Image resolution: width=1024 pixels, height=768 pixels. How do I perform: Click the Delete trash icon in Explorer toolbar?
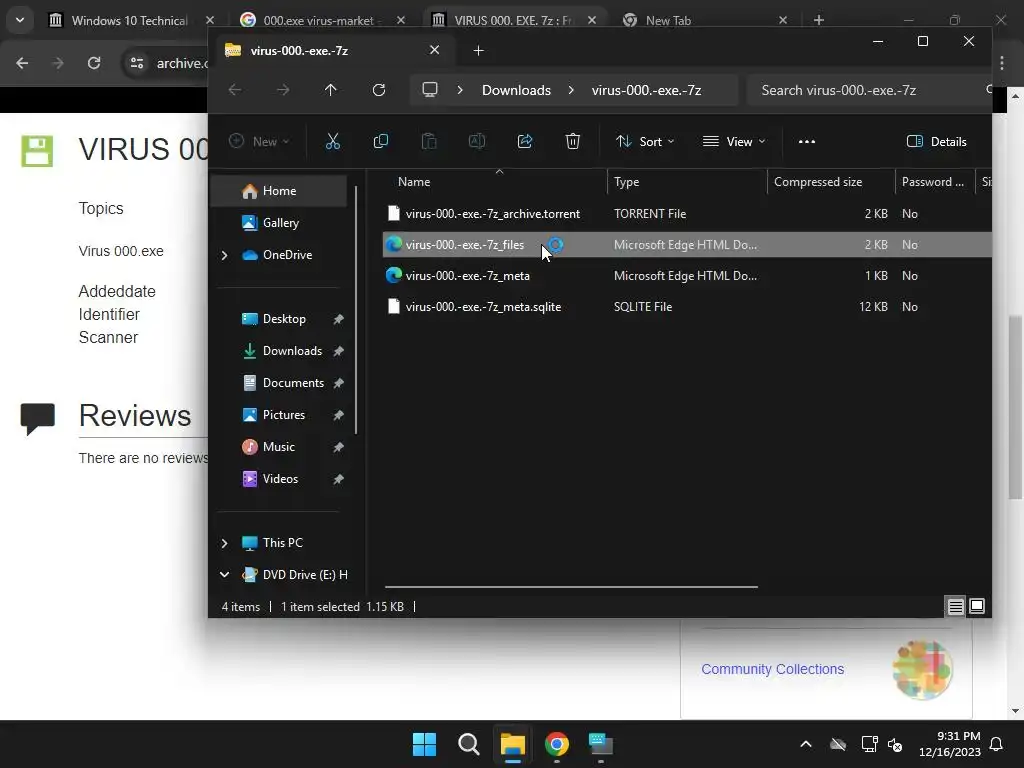click(x=573, y=141)
